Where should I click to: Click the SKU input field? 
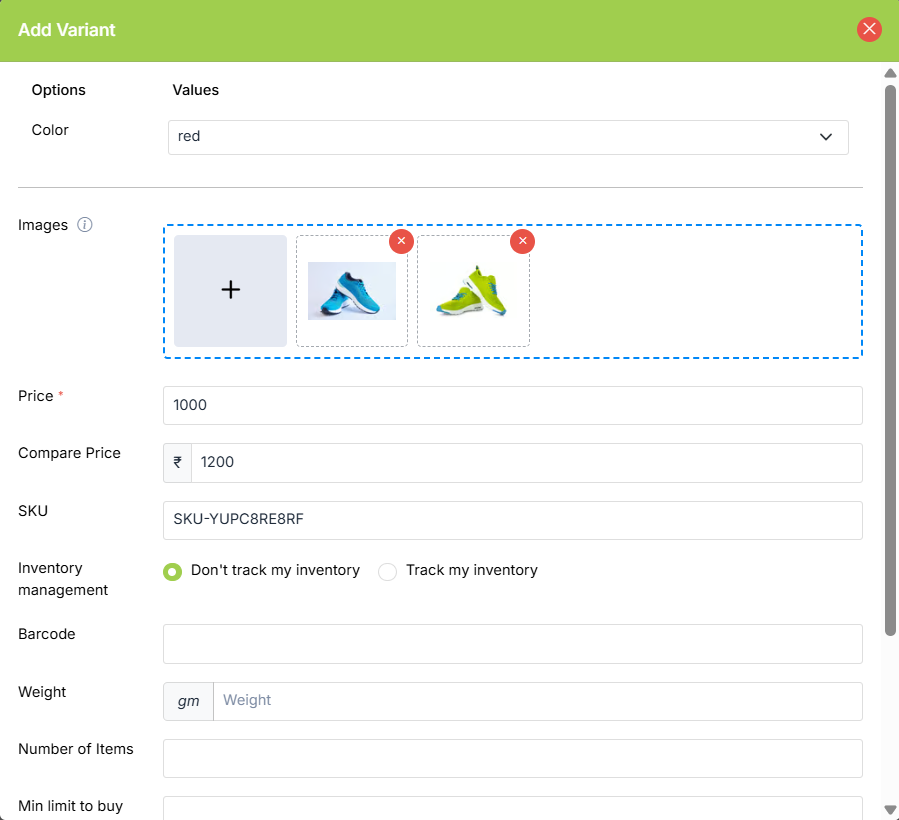[x=512, y=520]
